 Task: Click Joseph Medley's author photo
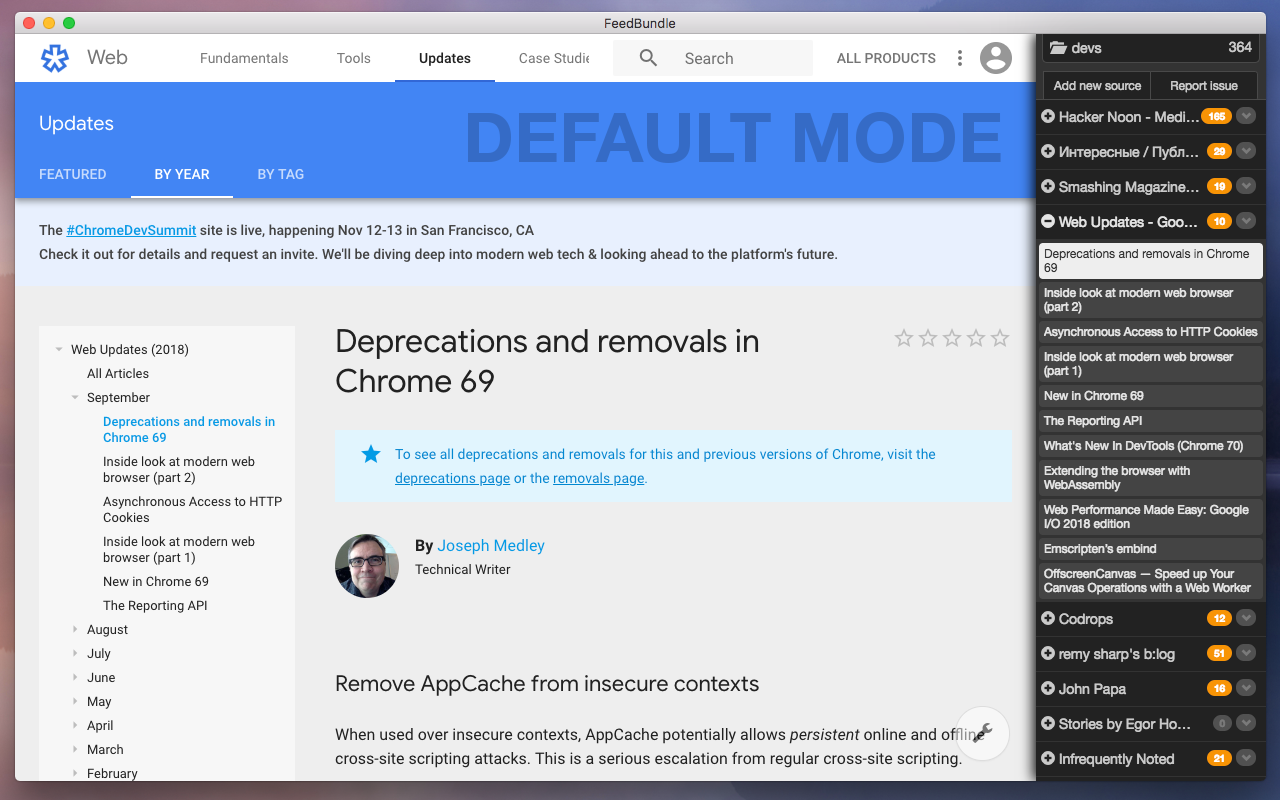click(x=367, y=566)
